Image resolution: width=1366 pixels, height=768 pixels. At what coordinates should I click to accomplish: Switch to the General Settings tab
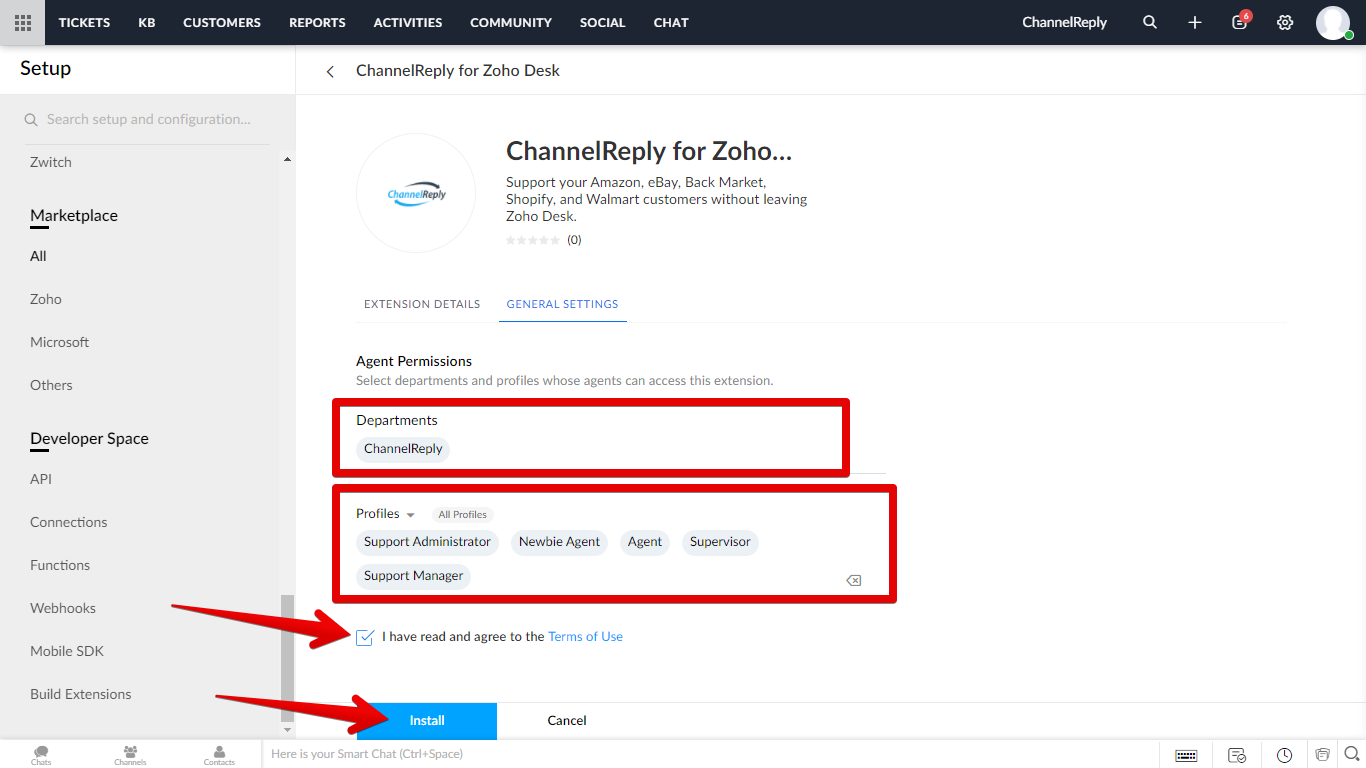pyautogui.click(x=562, y=304)
